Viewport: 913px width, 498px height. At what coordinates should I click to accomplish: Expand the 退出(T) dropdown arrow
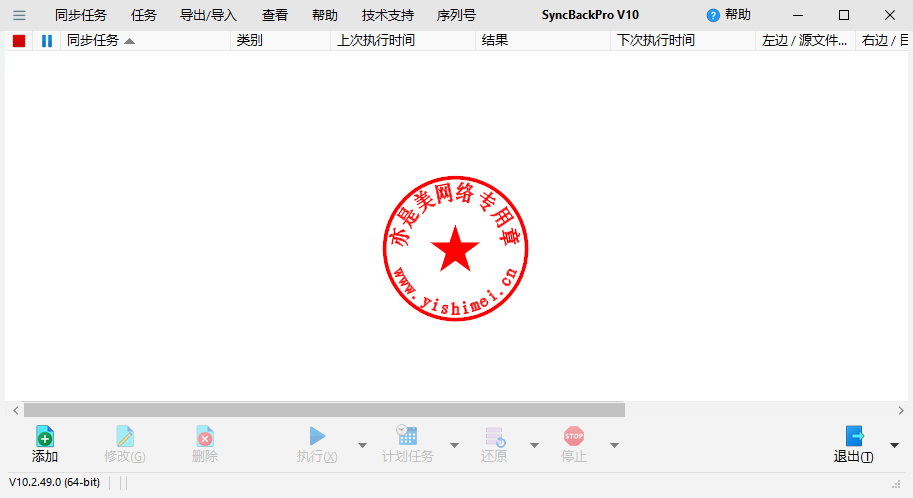[894, 446]
